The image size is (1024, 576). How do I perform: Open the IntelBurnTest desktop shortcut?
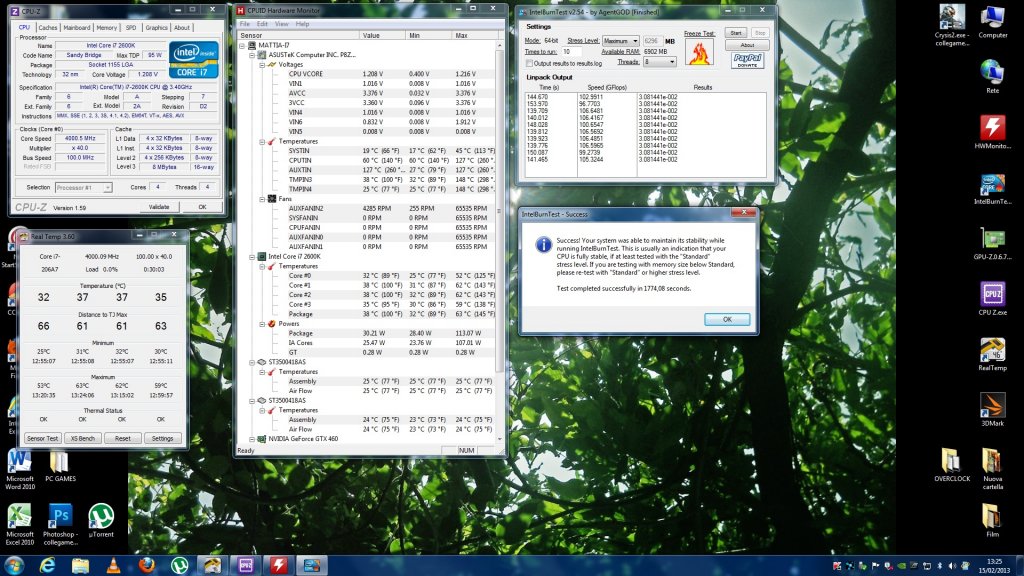click(x=992, y=189)
